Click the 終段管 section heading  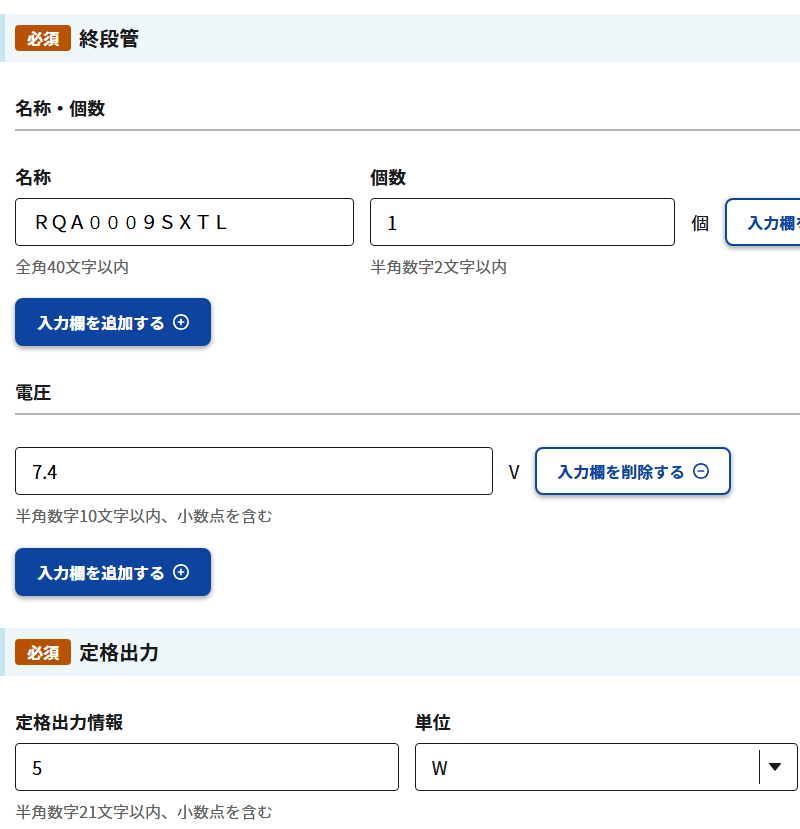tap(109, 39)
